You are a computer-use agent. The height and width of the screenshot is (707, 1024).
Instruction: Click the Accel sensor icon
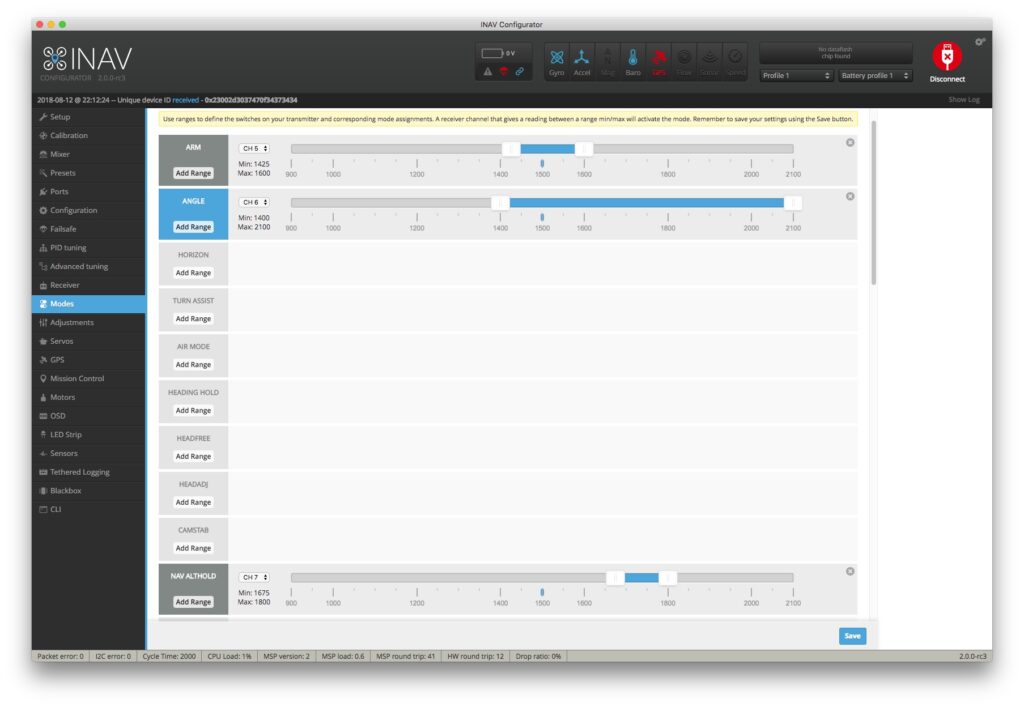pos(582,61)
